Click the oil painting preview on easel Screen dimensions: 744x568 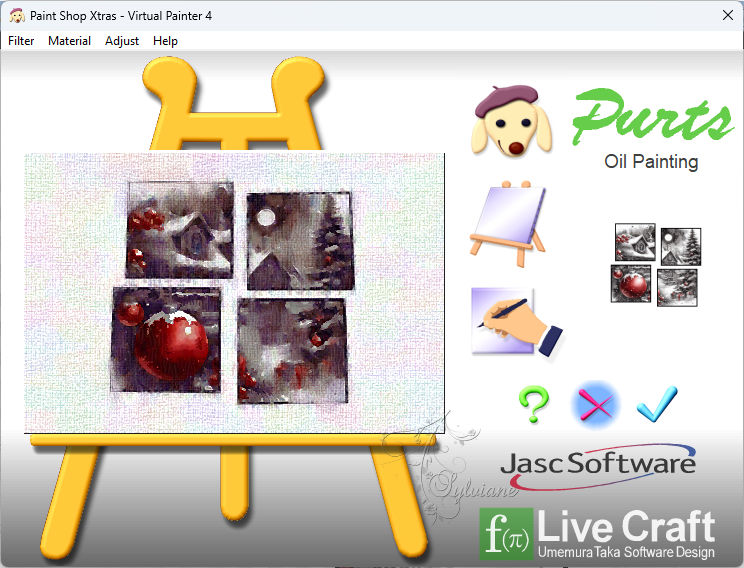click(x=234, y=293)
